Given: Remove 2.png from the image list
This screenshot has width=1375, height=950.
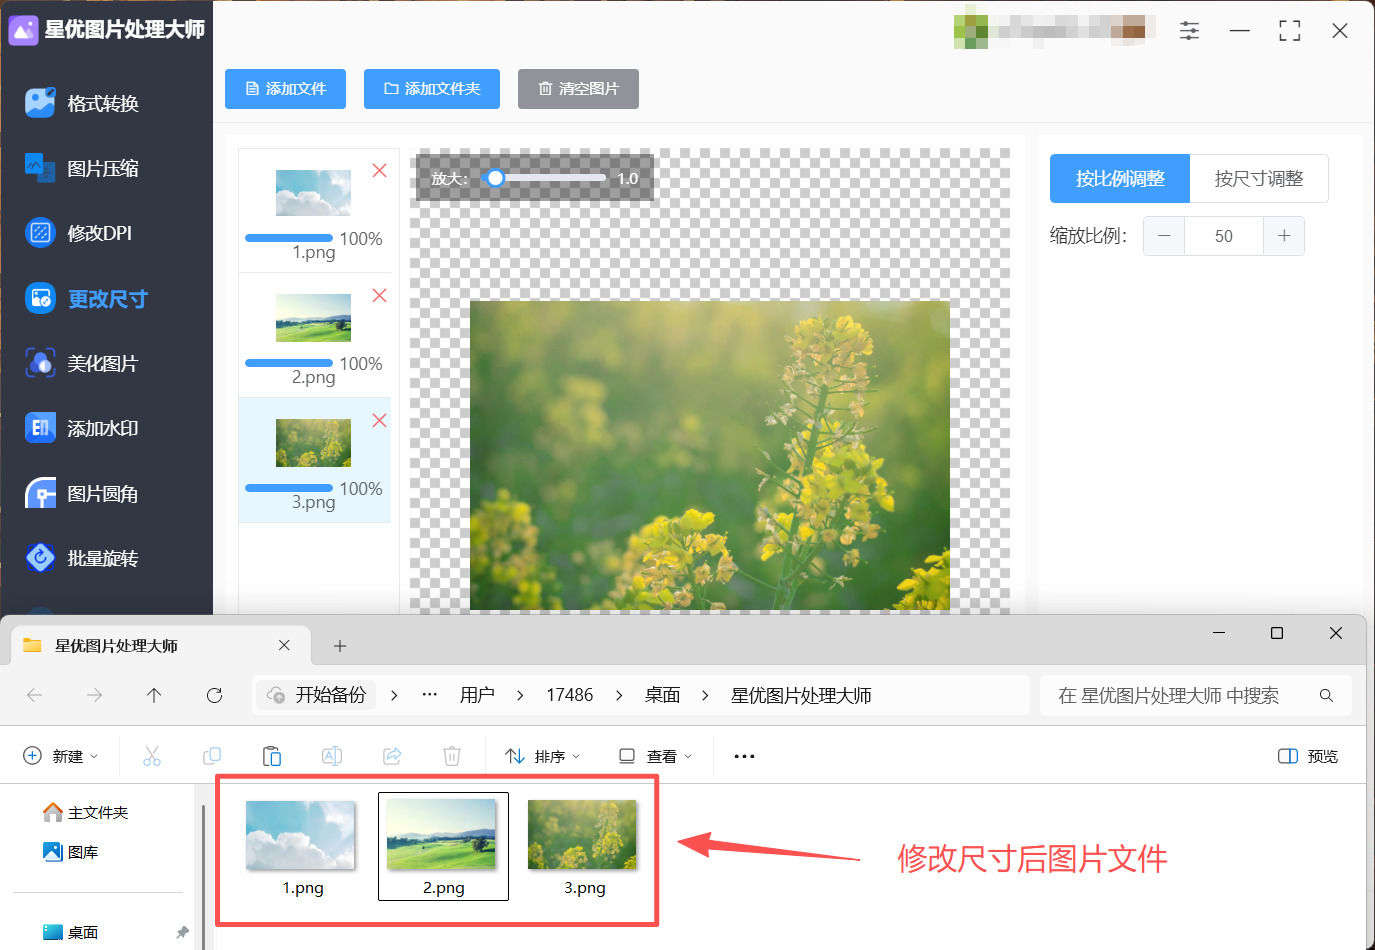Looking at the screenshot, I should click(379, 296).
